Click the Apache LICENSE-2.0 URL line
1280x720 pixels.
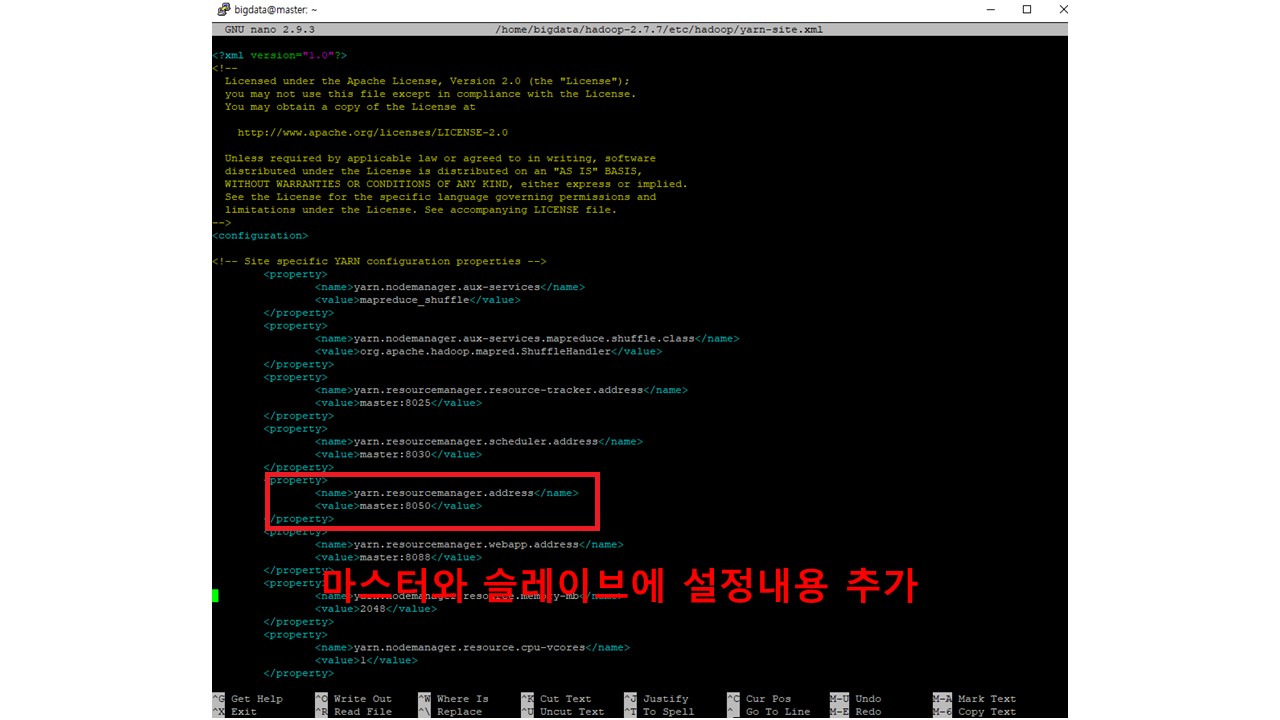372,132
